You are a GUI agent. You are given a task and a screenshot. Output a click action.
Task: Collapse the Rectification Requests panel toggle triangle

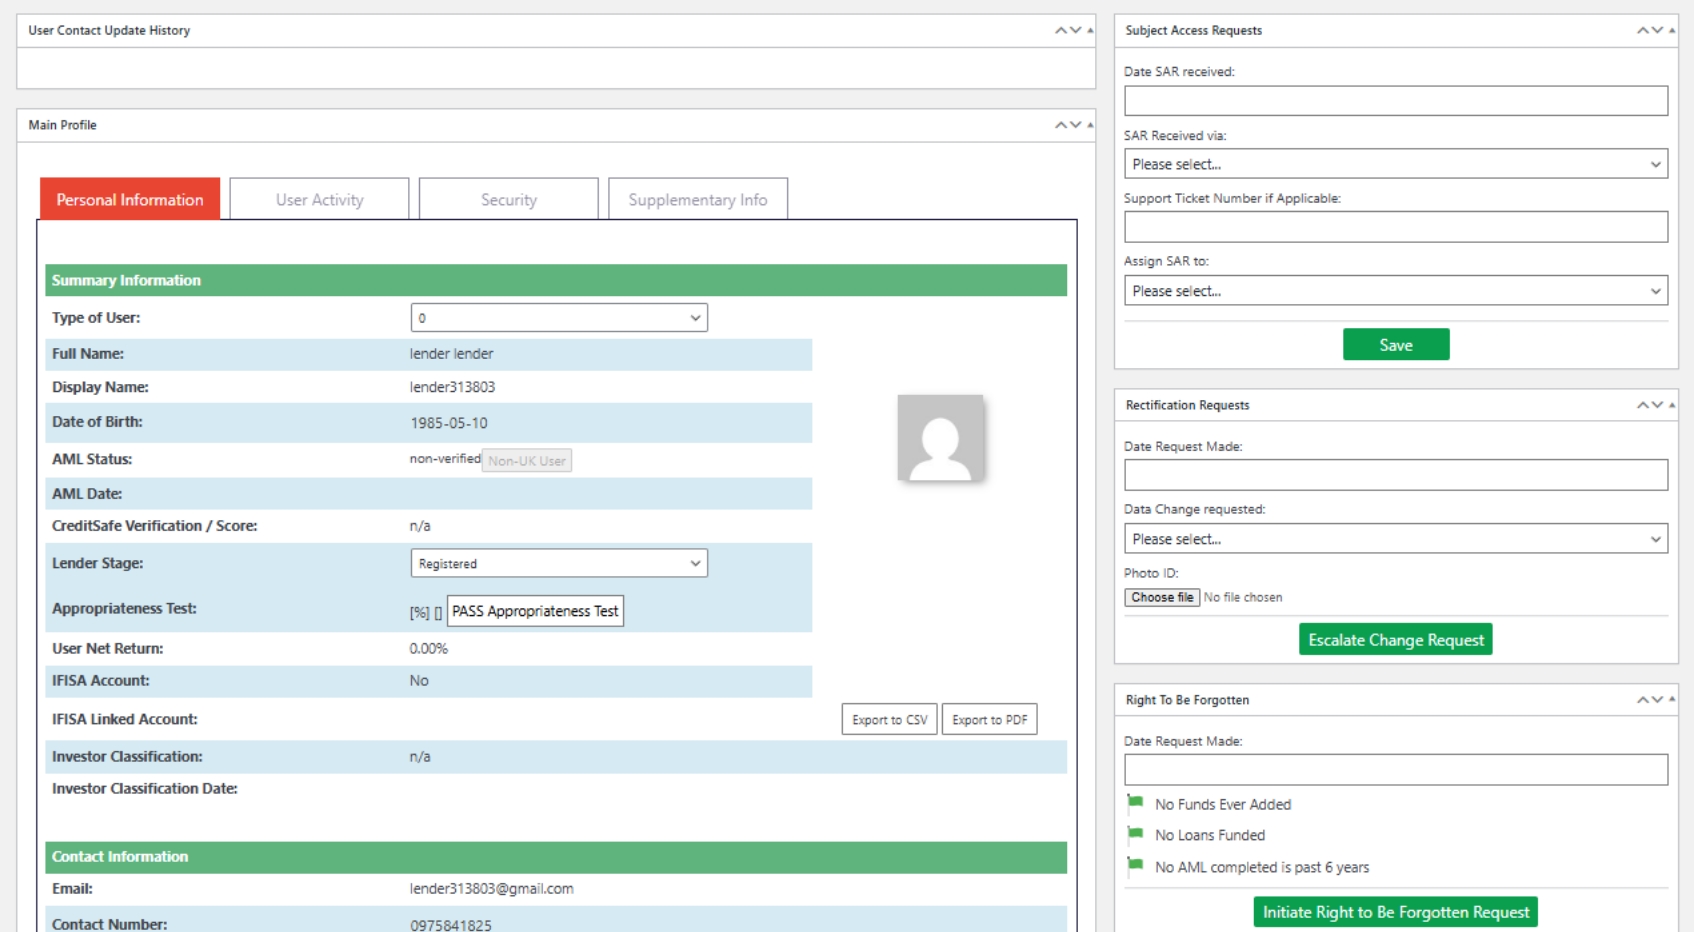(x=1672, y=405)
